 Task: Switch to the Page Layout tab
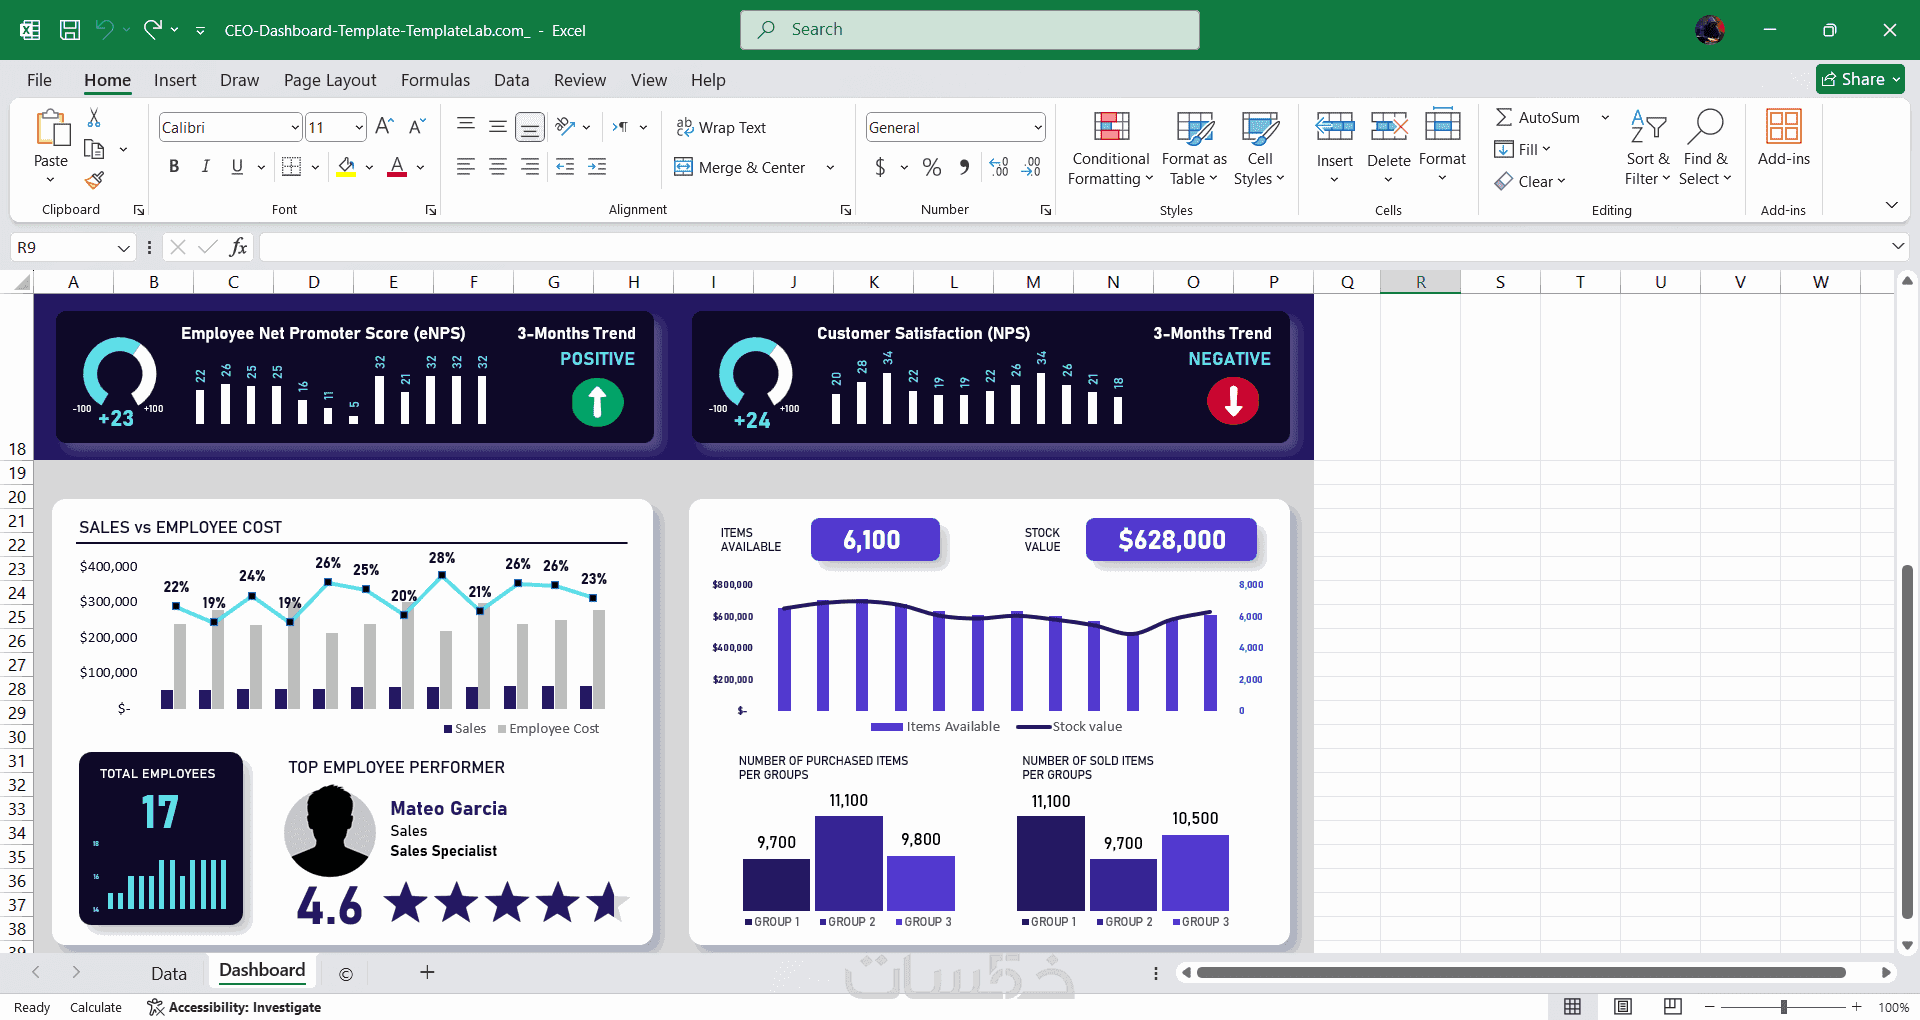330,80
